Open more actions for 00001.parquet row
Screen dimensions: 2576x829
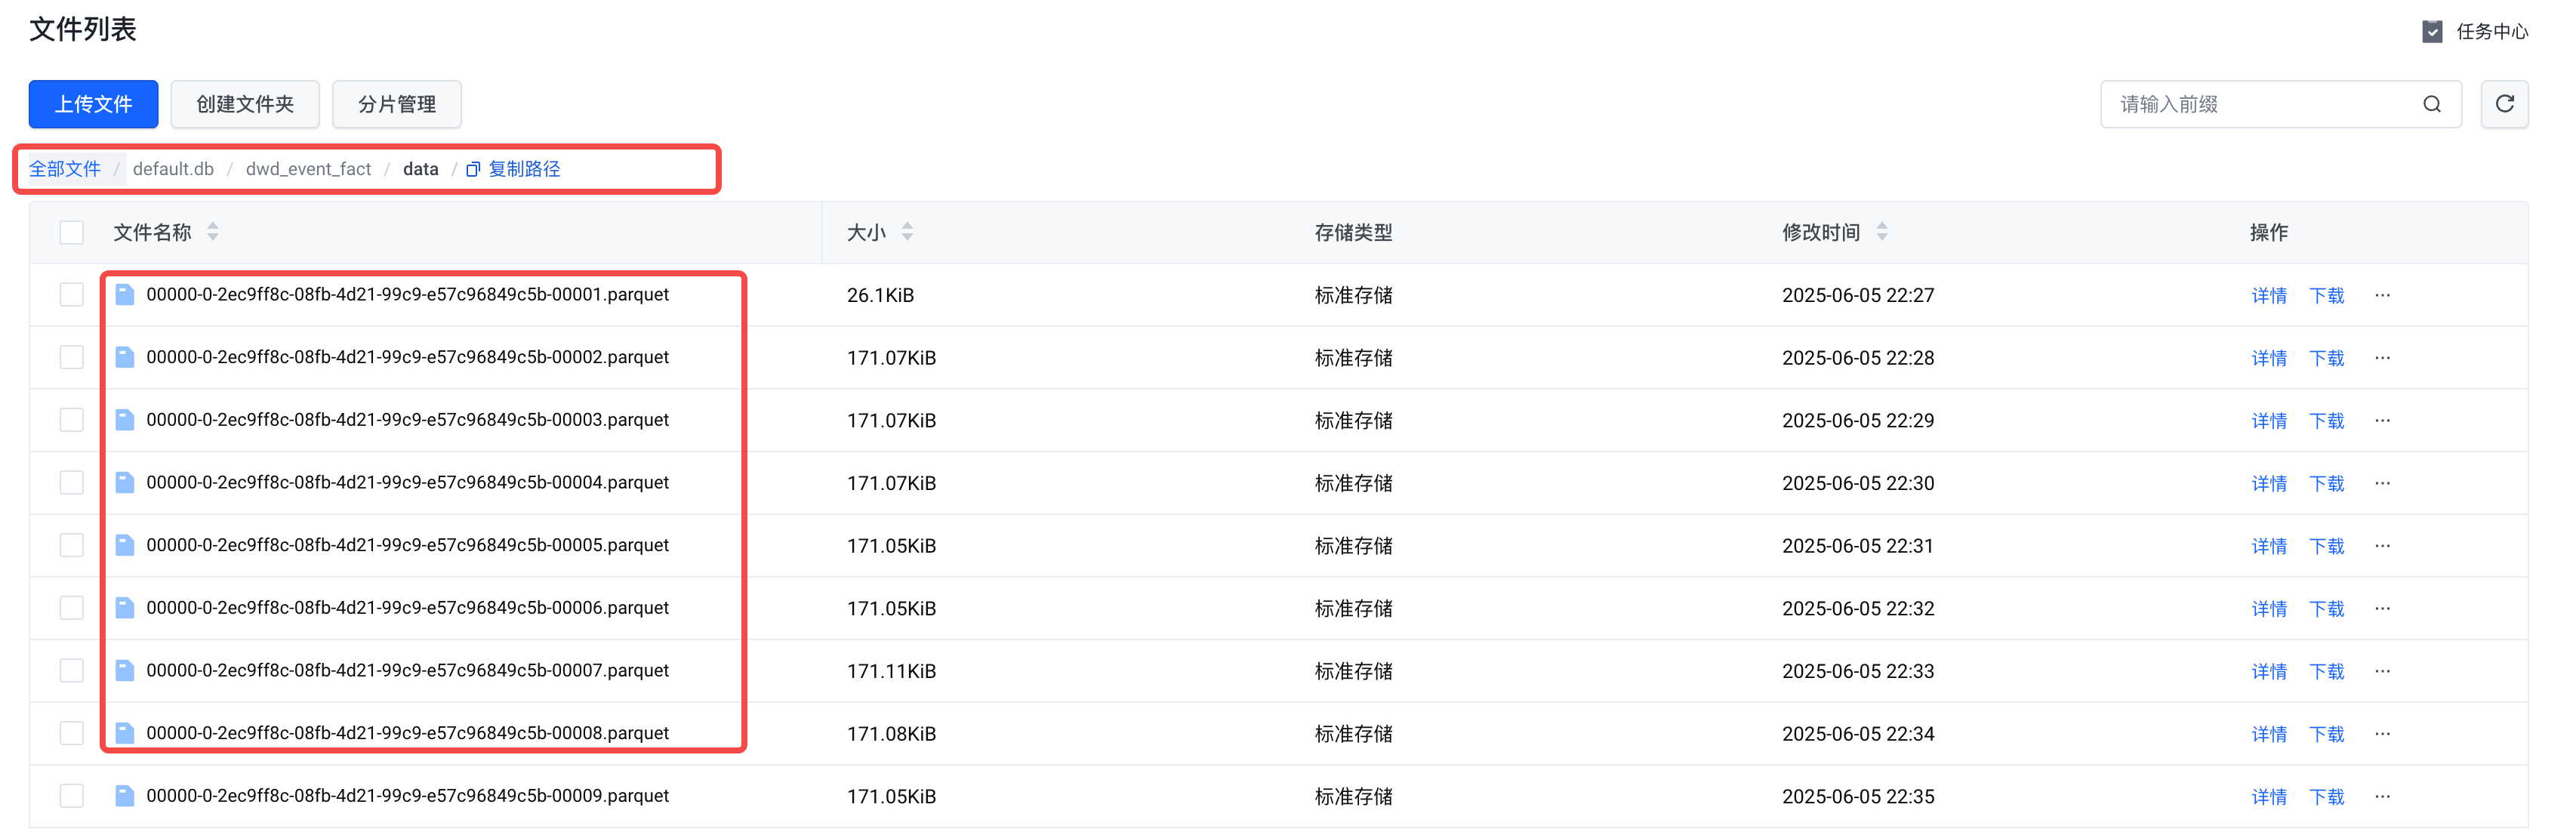(x=2382, y=295)
